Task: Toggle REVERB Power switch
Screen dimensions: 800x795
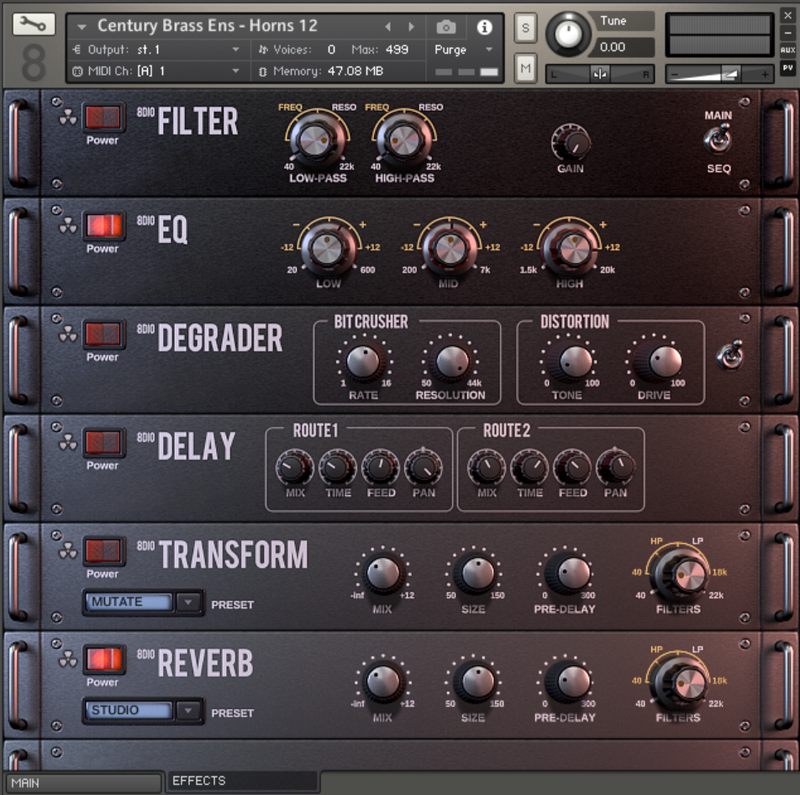Action: 104,659
